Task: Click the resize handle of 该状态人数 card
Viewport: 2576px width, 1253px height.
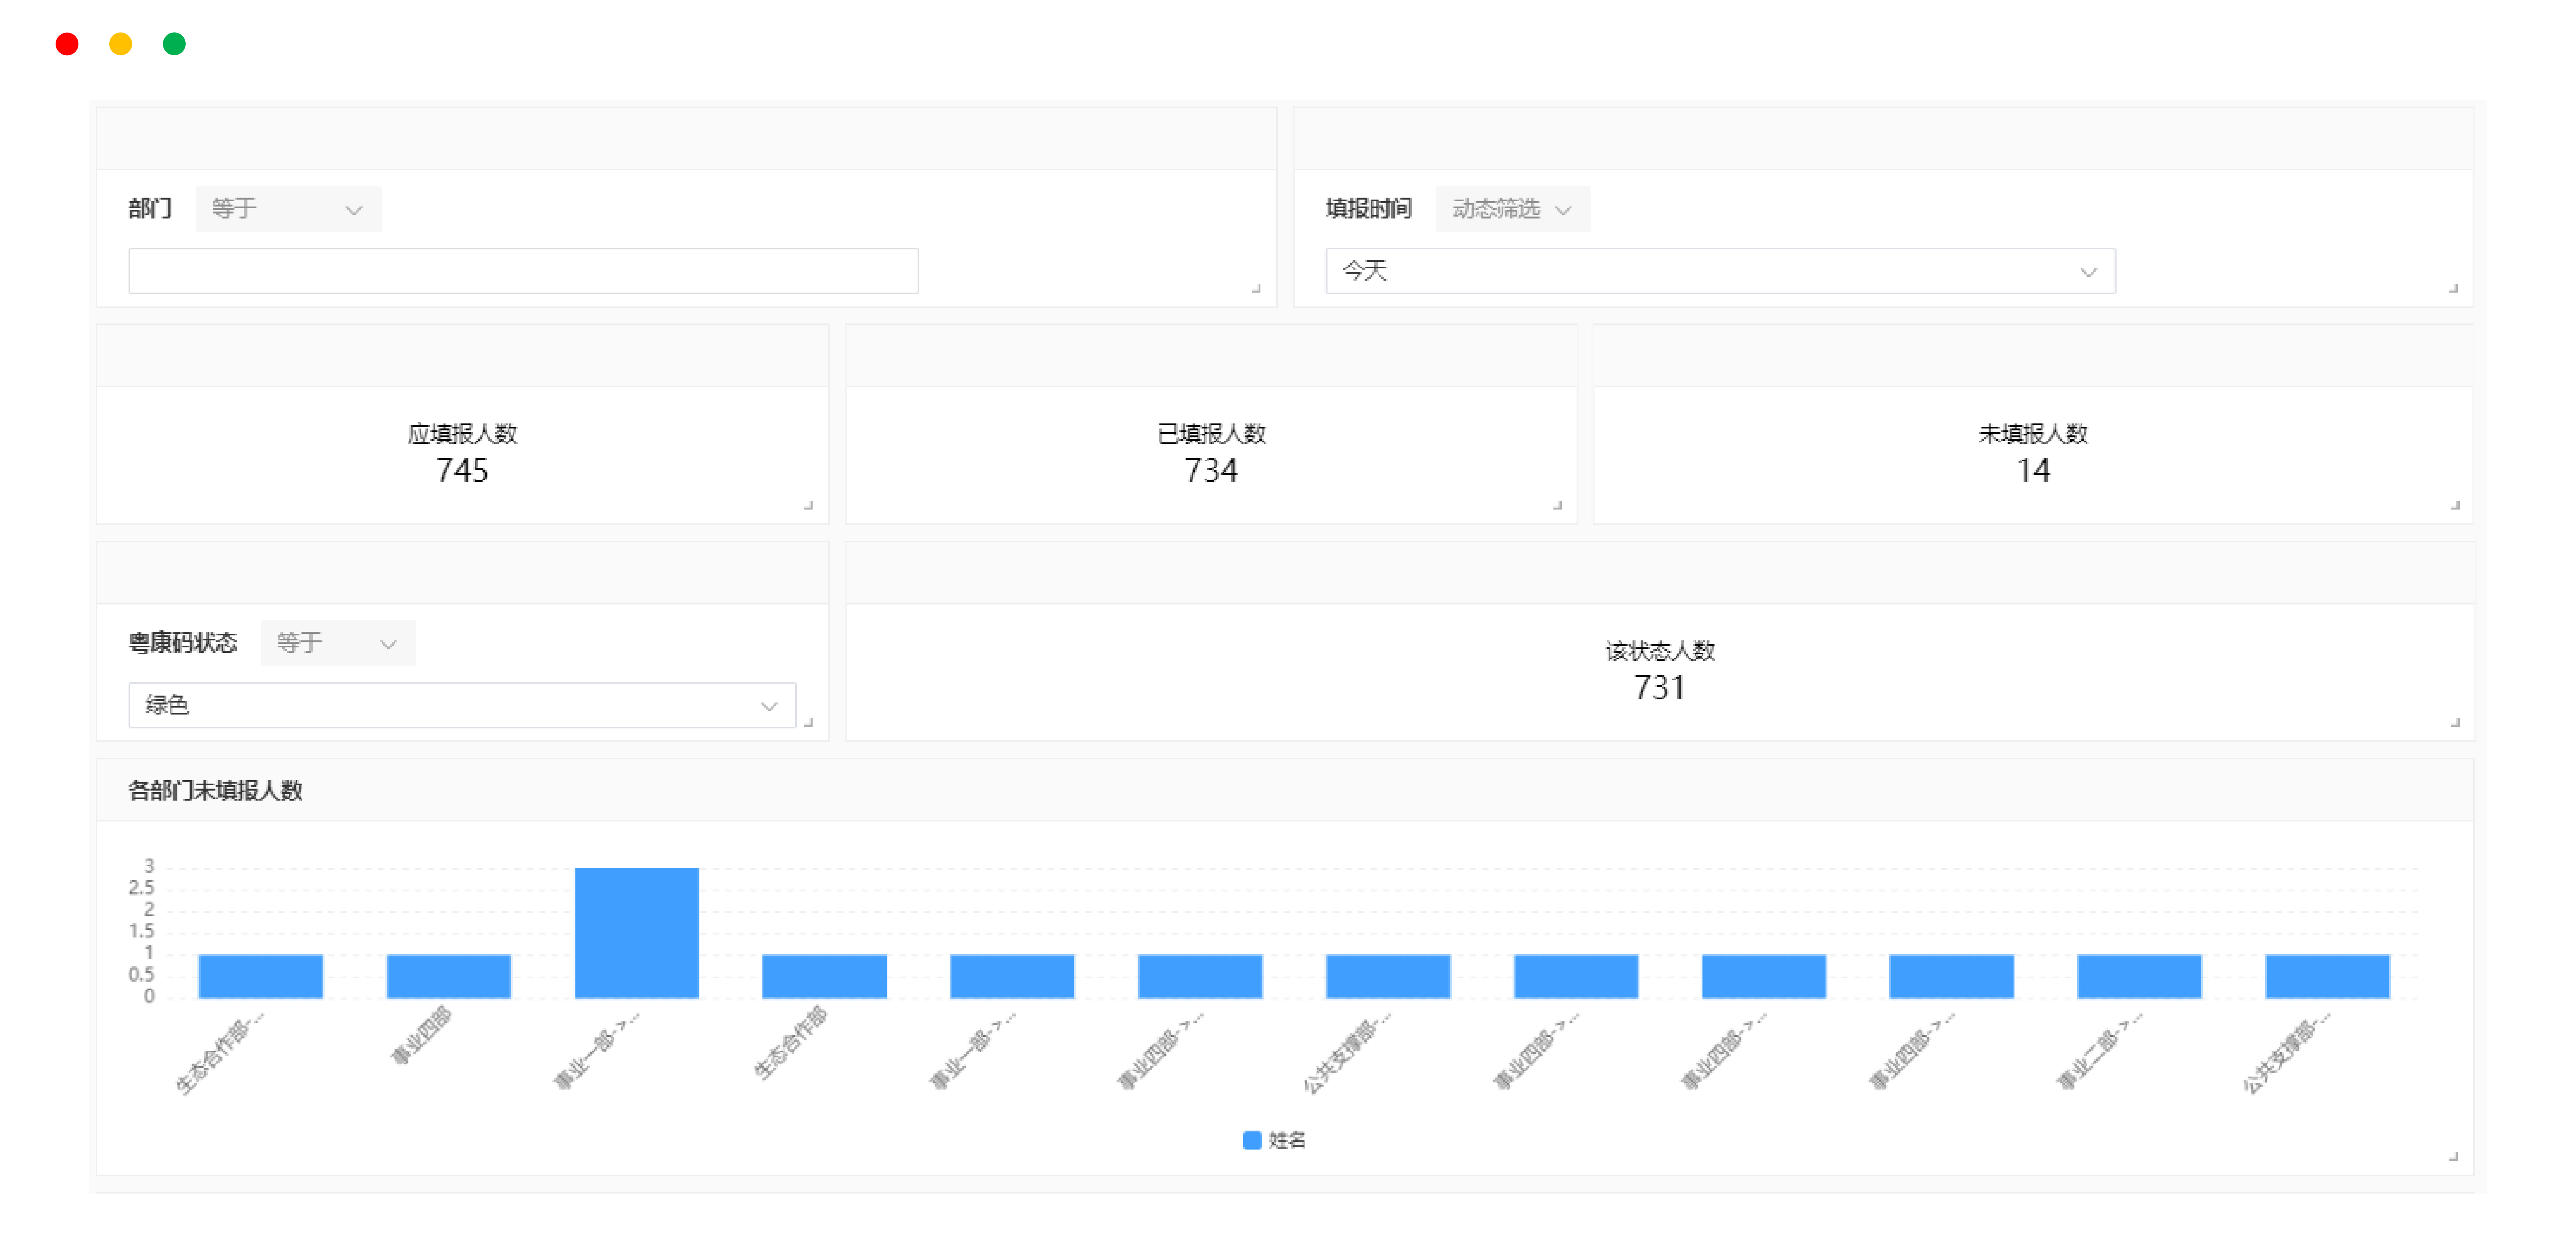Action: pyautogui.click(x=2455, y=723)
